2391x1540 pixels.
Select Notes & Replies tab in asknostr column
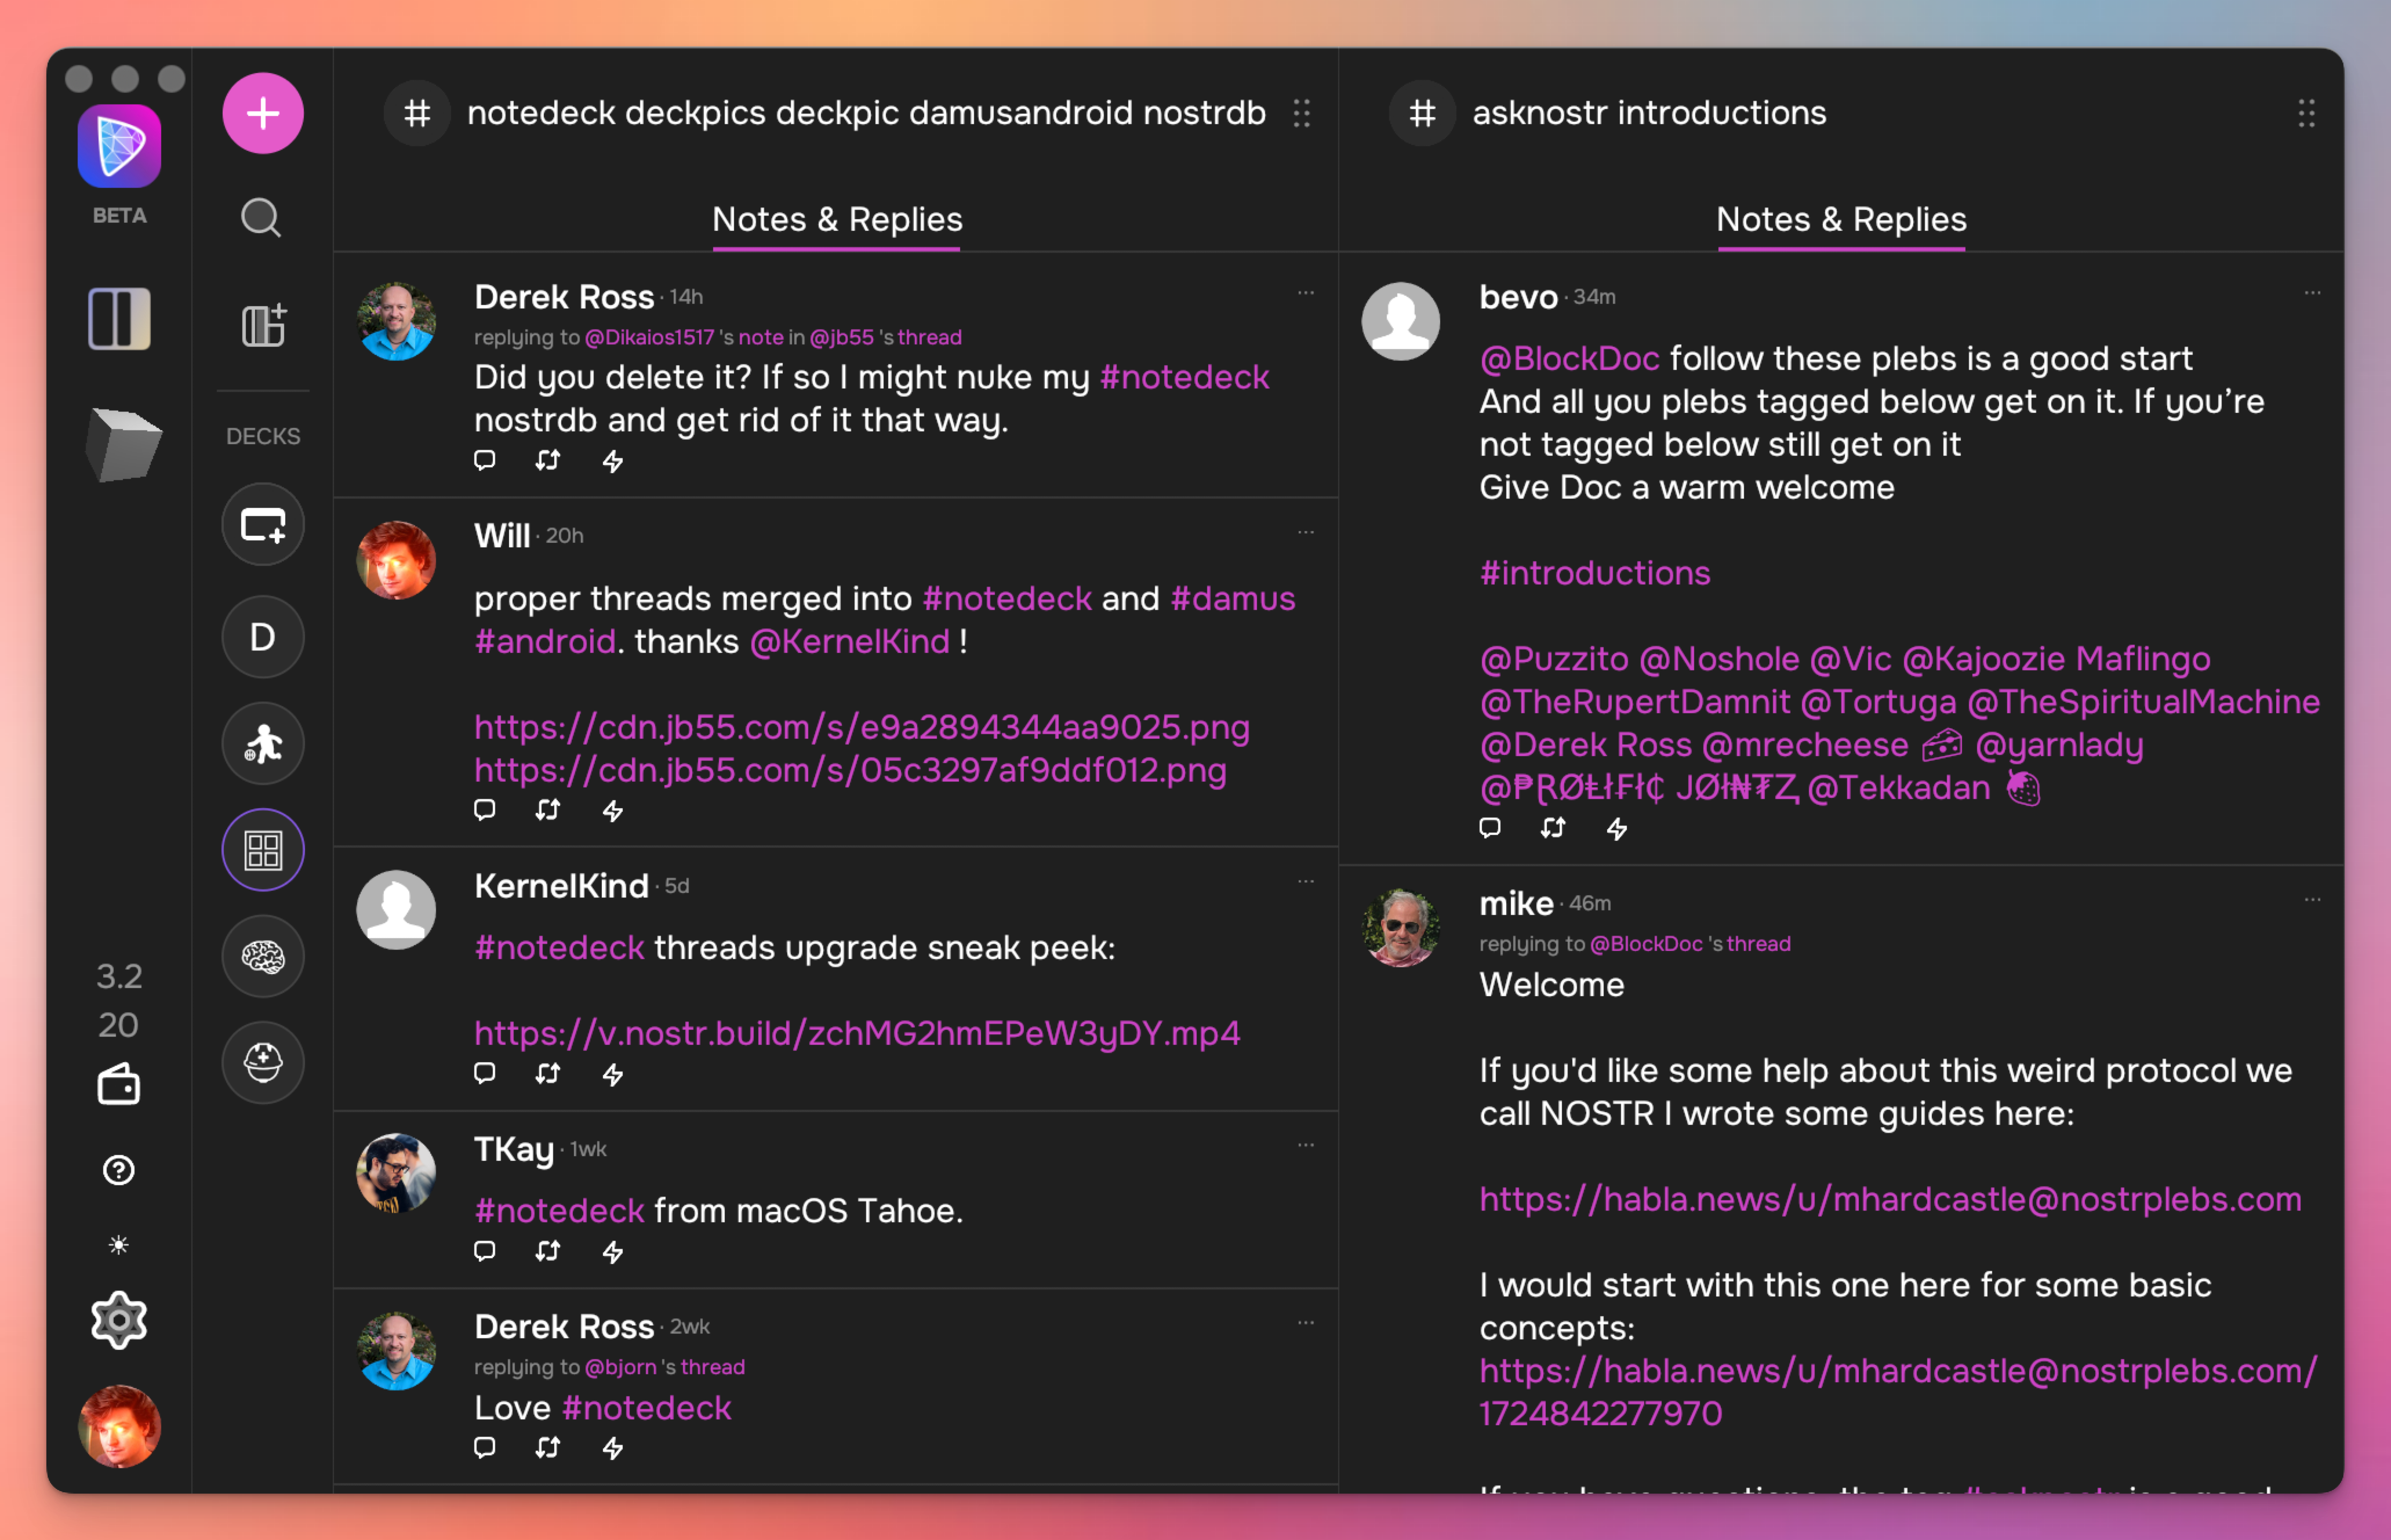(x=1841, y=220)
